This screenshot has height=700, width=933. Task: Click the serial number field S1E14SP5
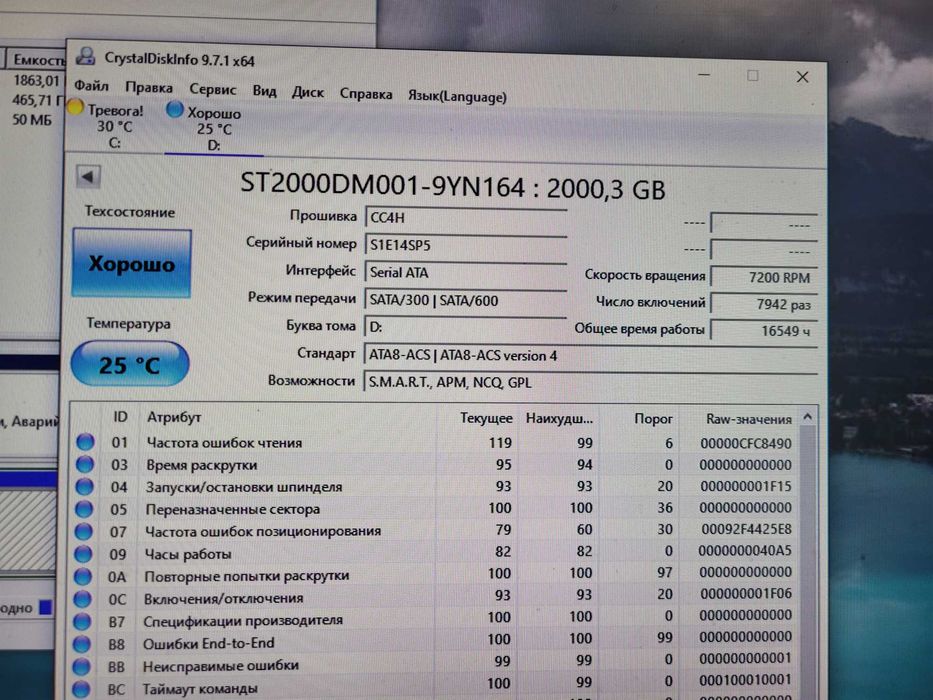pos(465,245)
